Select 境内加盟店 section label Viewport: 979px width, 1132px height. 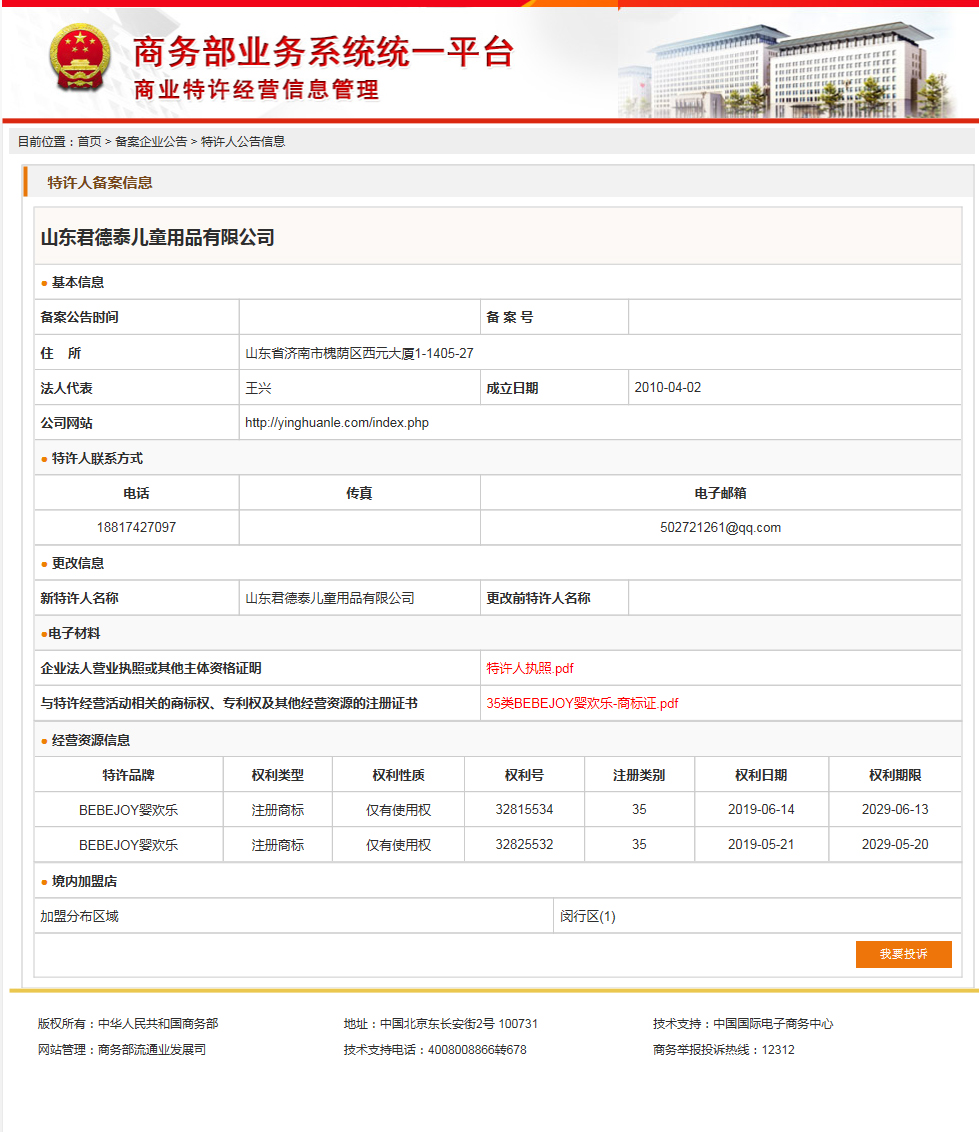84,881
